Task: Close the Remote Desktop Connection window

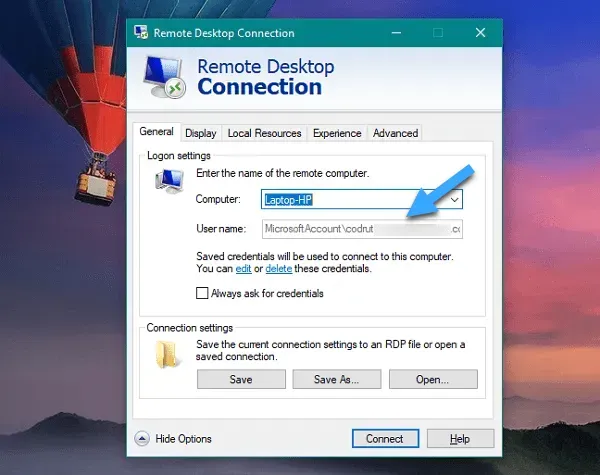Action: click(x=481, y=33)
